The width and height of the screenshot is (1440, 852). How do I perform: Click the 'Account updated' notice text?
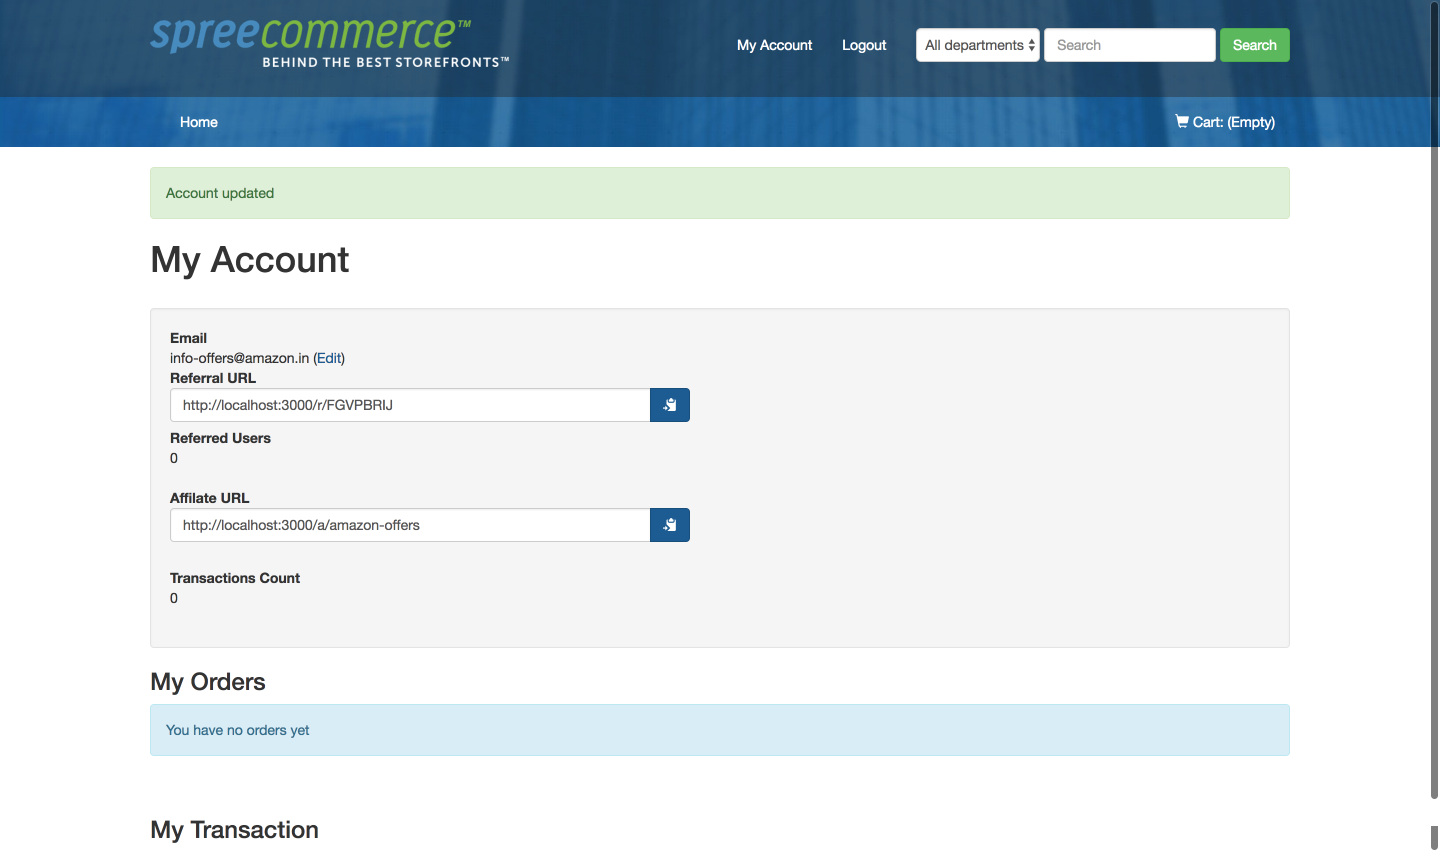pyautogui.click(x=220, y=193)
